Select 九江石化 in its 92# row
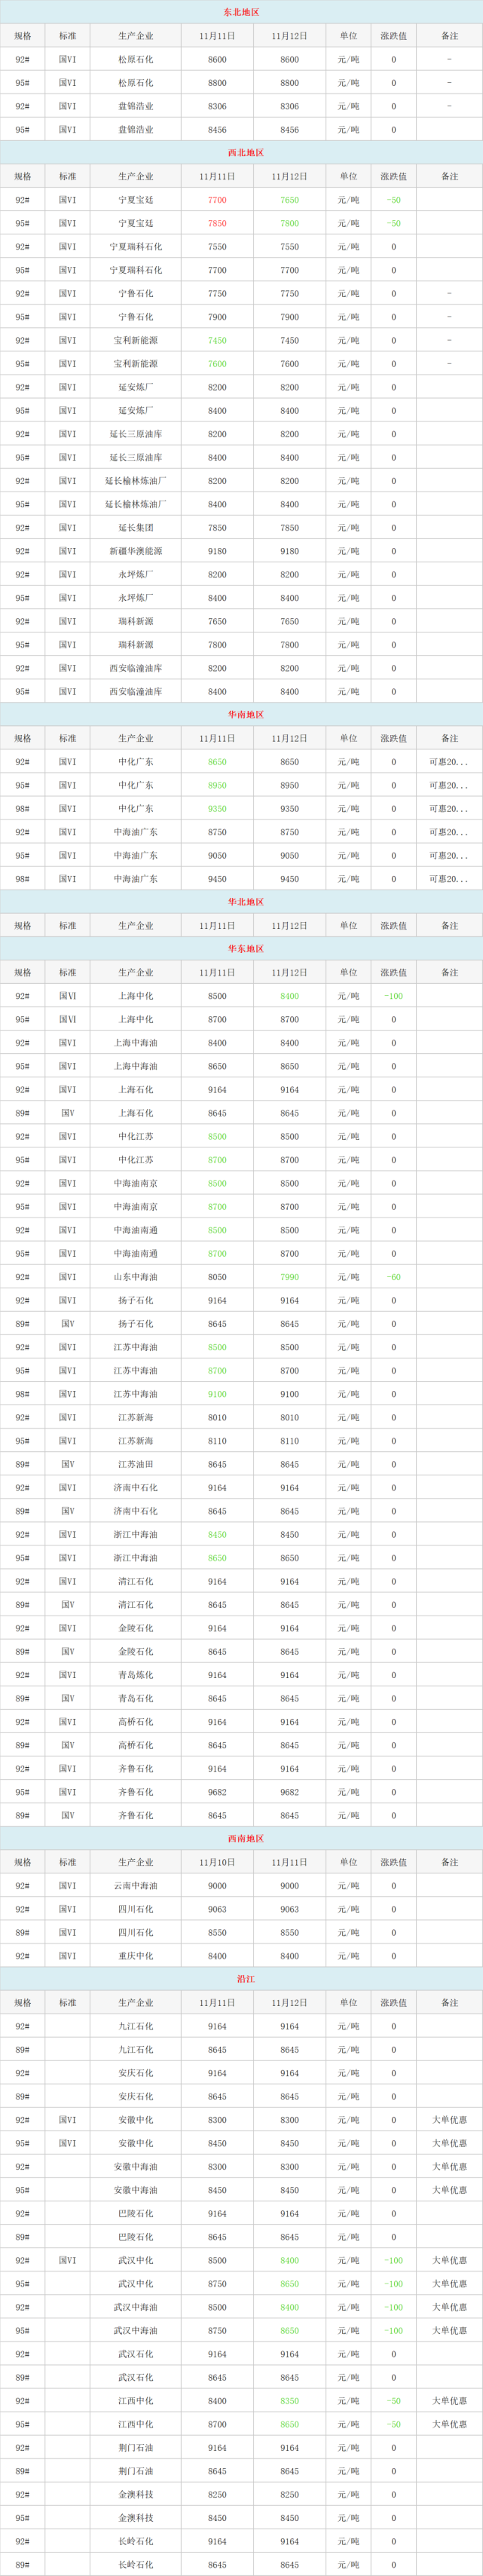 click(x=136, y=2026)
